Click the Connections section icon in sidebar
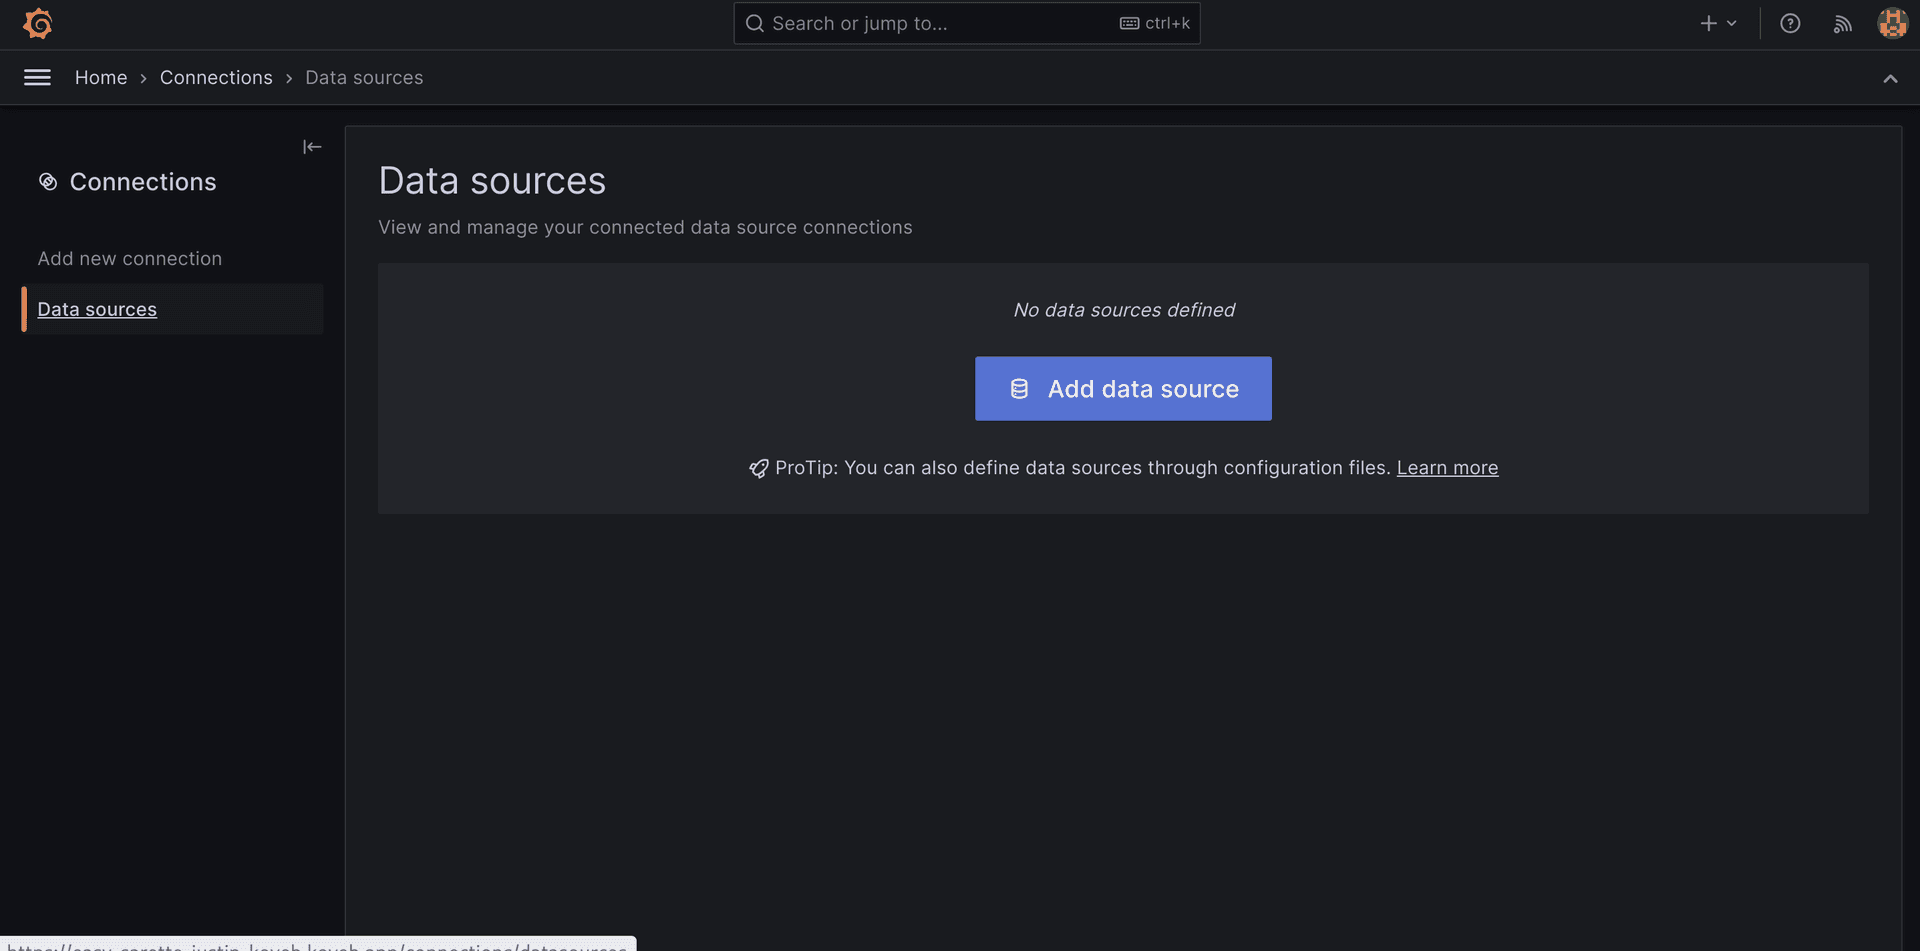 click(48, 181)
